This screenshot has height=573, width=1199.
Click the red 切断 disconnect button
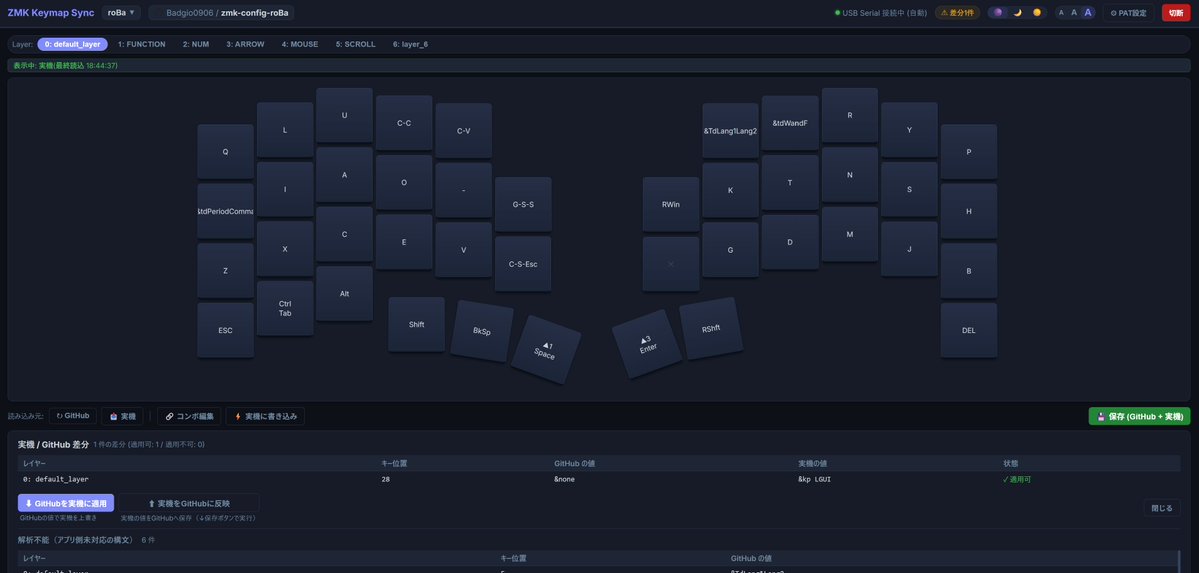point(1175,12)
